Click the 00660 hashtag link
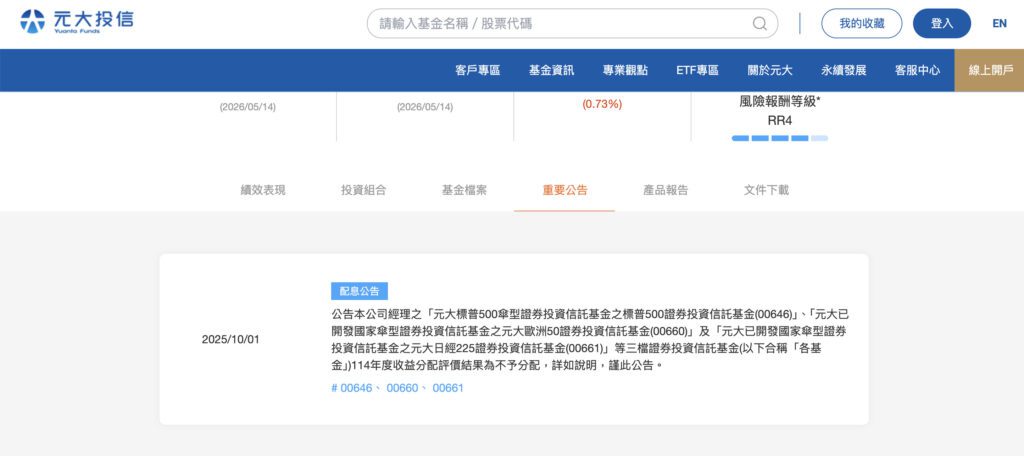Screen dimensions: 1024x456 tap(402, 388)
